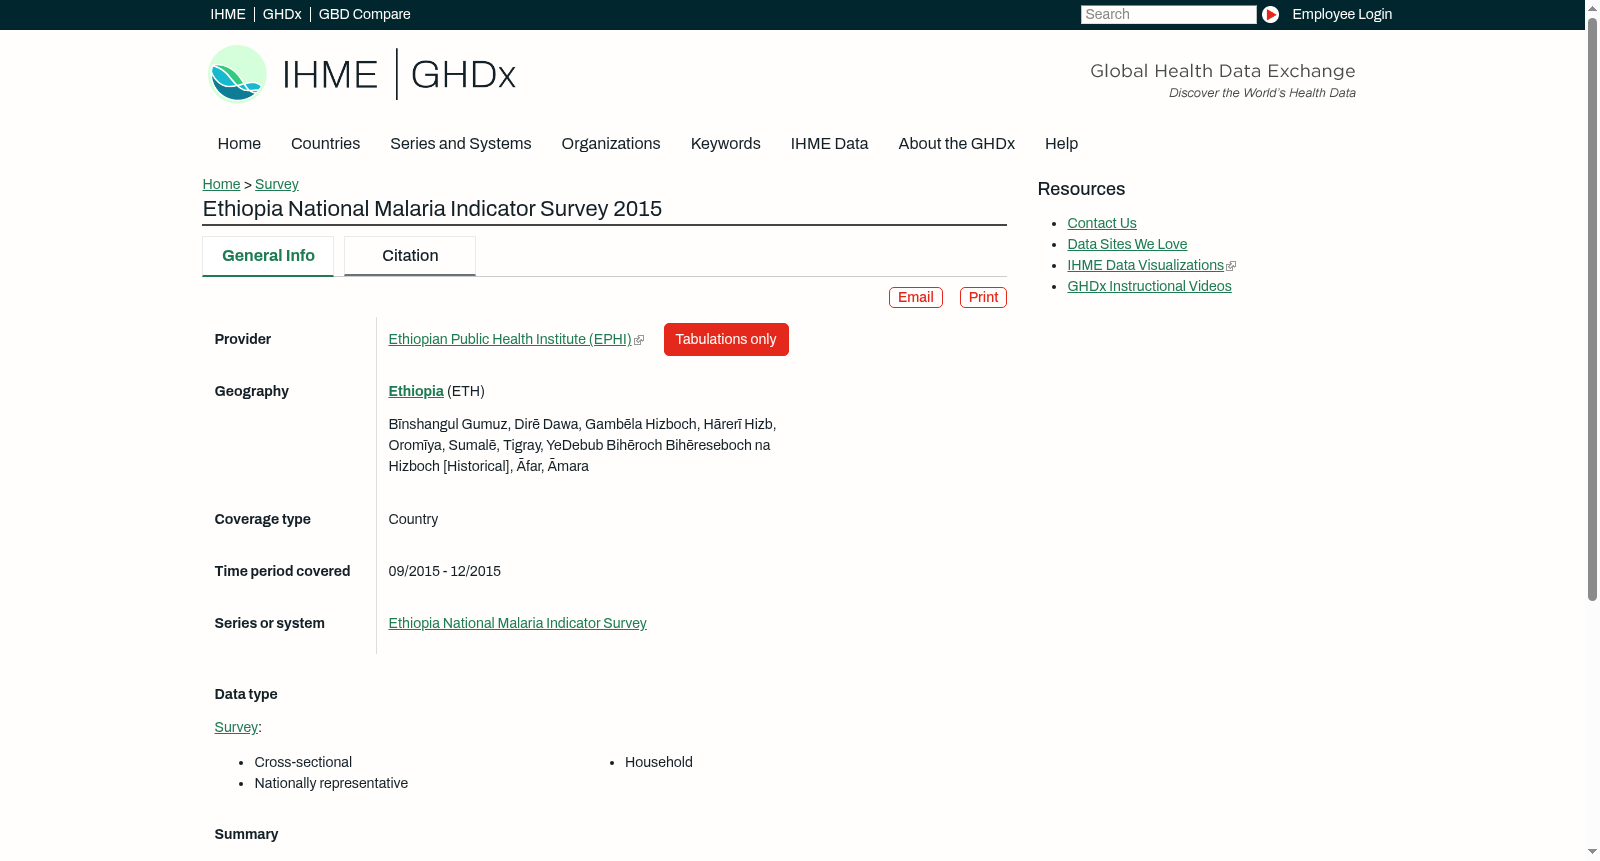Click the page title 'Ethiopia National Malaria Indicator Survey 2015'
The image size is (1600, 861).
click(432, 209)
